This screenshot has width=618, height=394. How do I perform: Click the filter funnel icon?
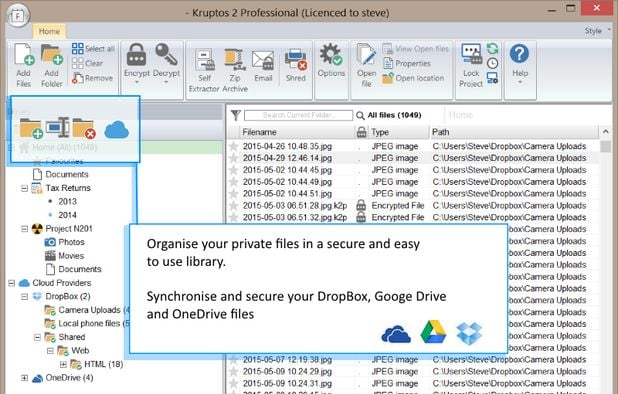point(236,115)
